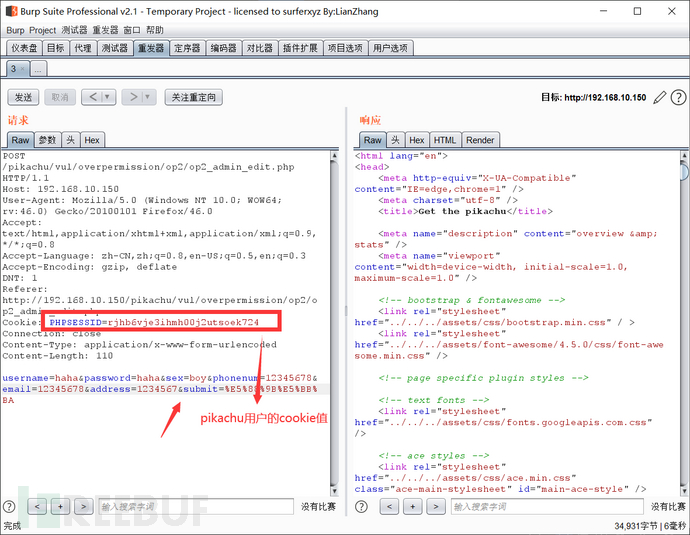690x535 pixels.
Task: Select response Render tab
Action: [x=480, y=140]
